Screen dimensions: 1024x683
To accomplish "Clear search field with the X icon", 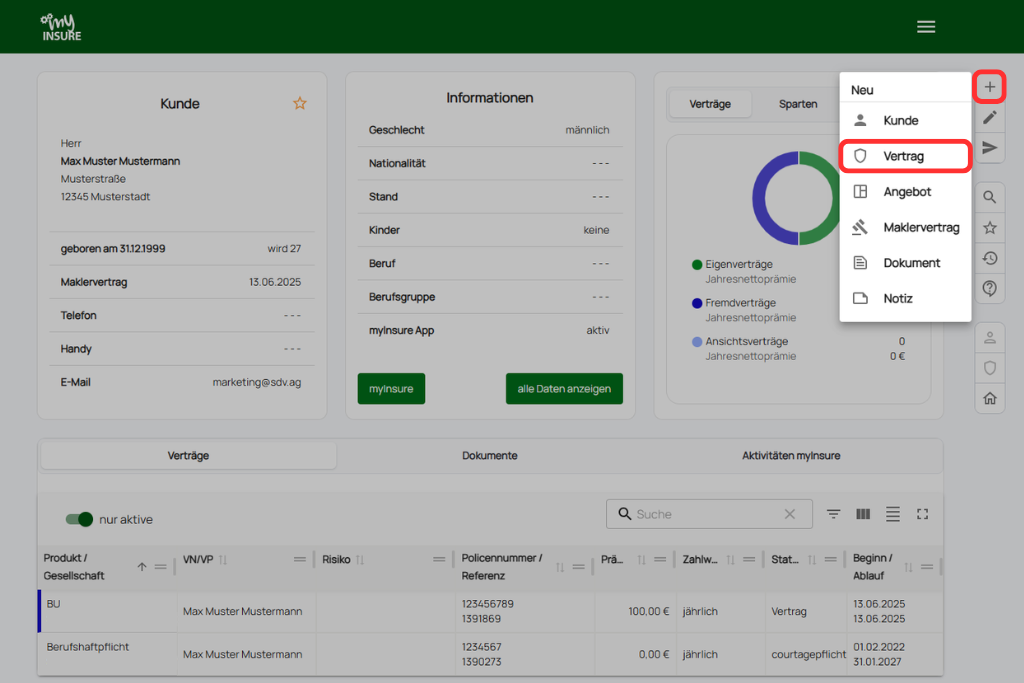I will pos(790,514).
